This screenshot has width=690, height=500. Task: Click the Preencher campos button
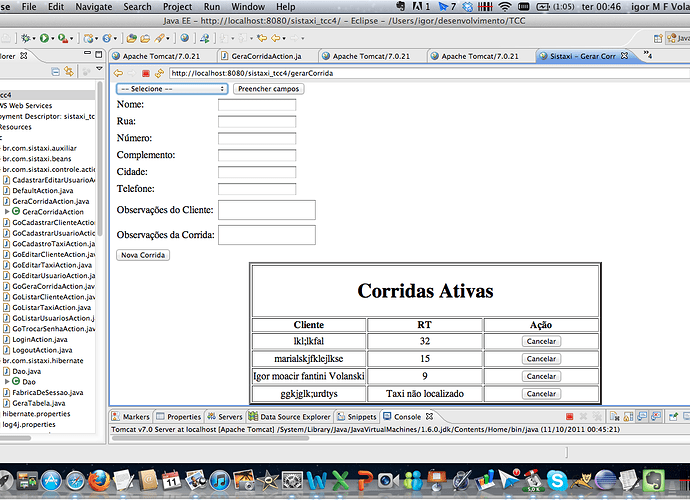pos(268,89)
